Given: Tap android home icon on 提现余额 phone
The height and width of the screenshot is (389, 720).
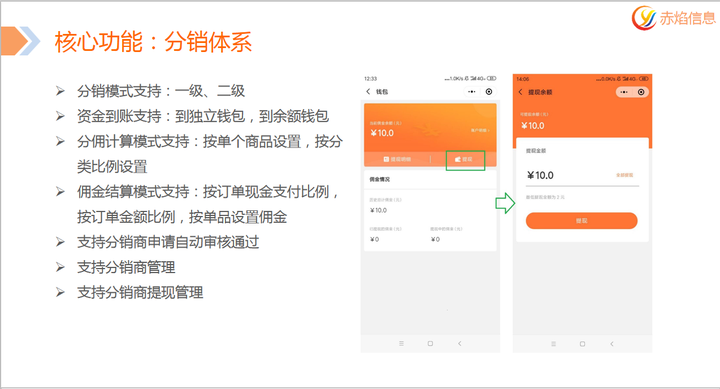Looking at the screenshot, I should pos(582,344).
